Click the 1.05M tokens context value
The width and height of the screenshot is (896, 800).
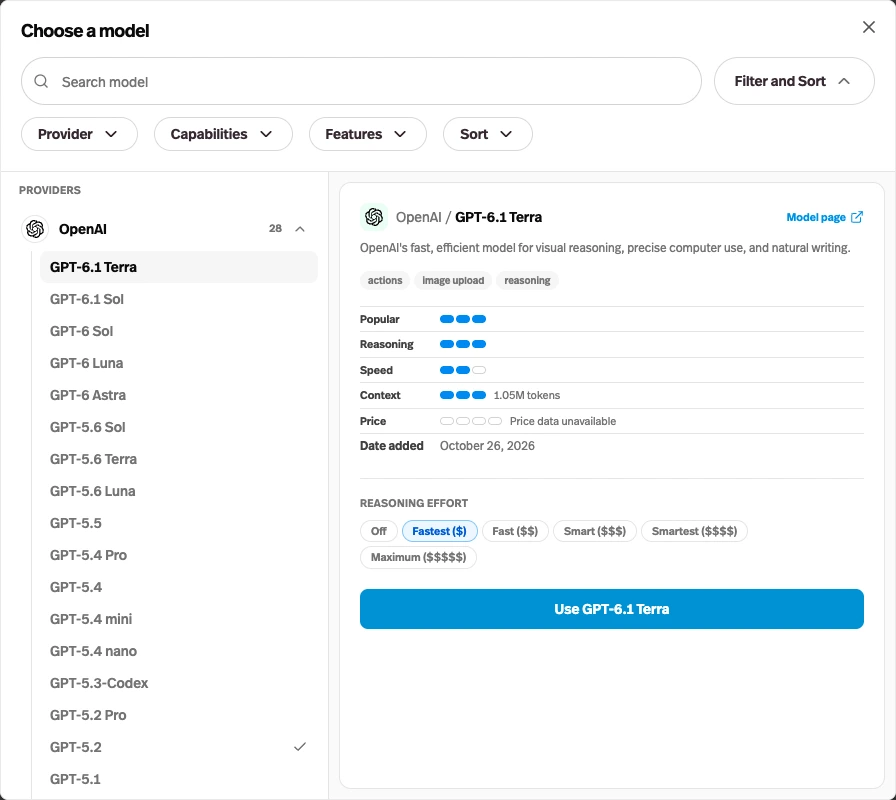(527, 395)
